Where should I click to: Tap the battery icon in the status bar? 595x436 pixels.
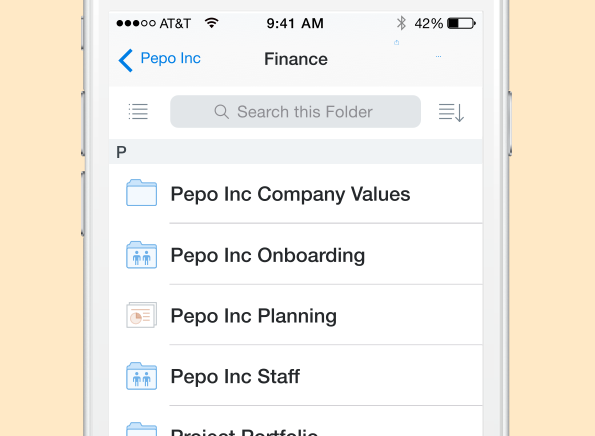[x=461, y=23]
